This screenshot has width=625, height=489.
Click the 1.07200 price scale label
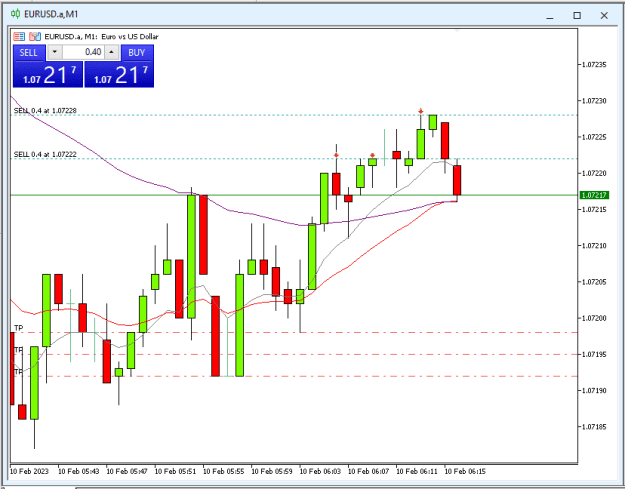(x=594, y=318)
